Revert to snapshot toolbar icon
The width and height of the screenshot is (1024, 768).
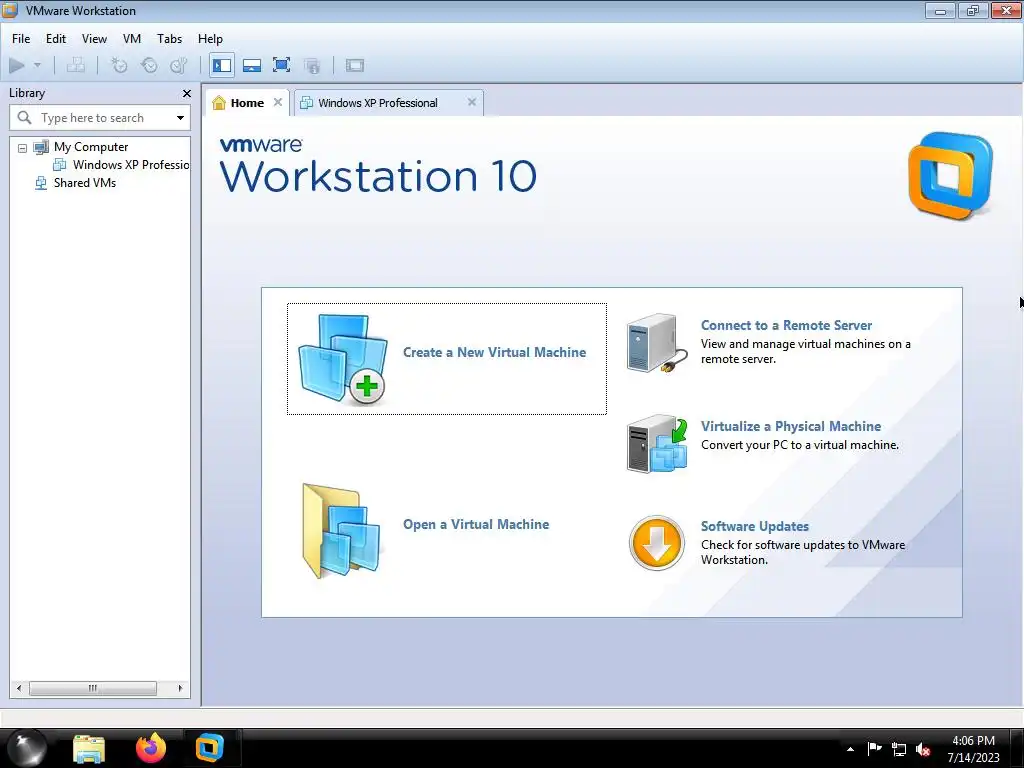point(149,65)
